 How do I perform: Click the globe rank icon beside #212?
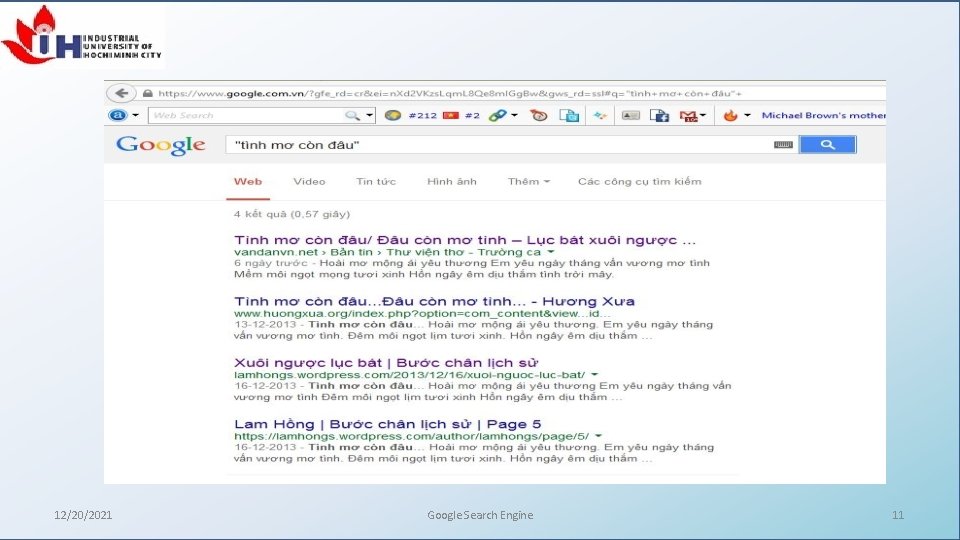point(392,115)
